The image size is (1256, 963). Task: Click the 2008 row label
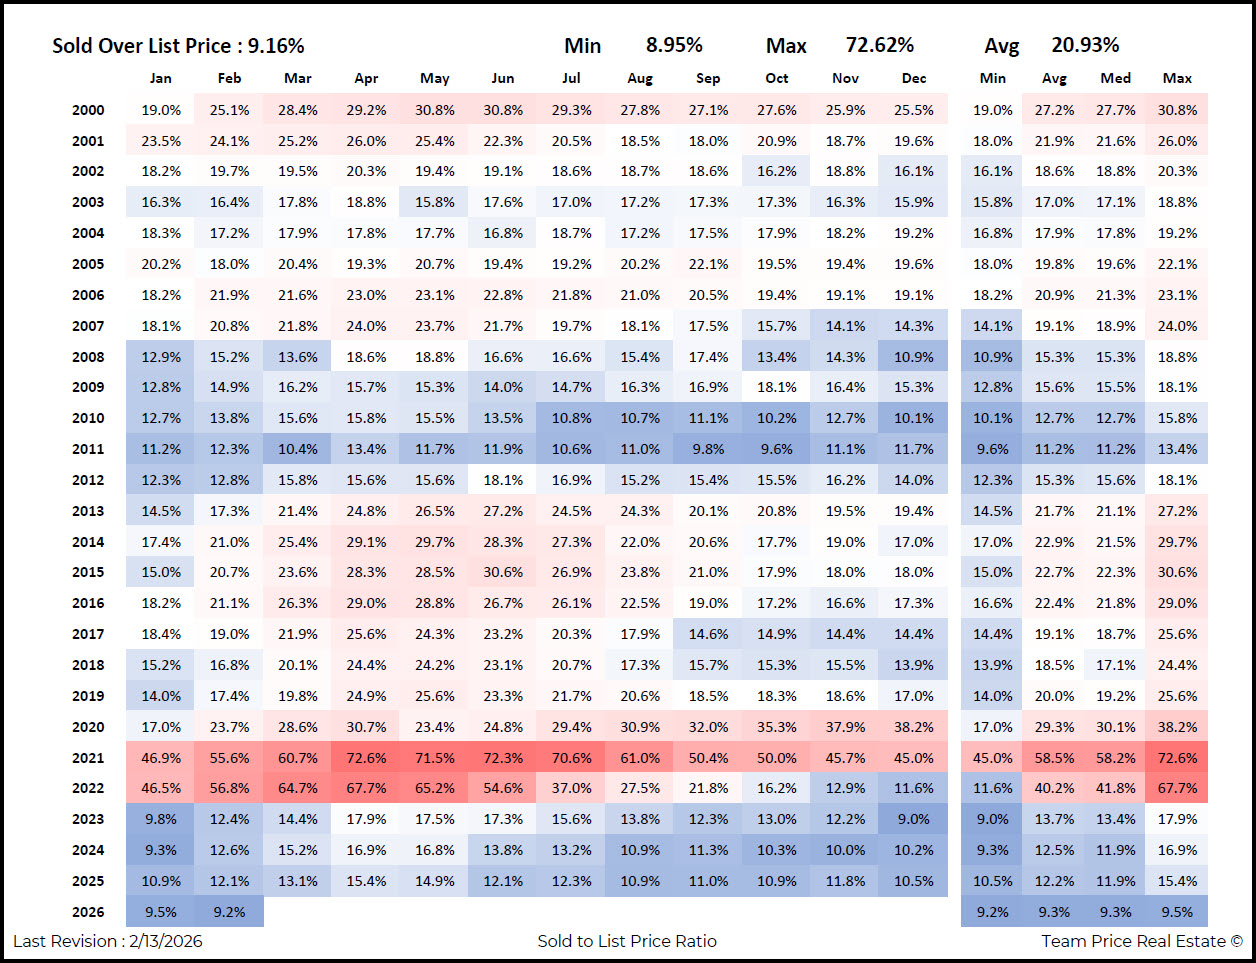[88, 357]
